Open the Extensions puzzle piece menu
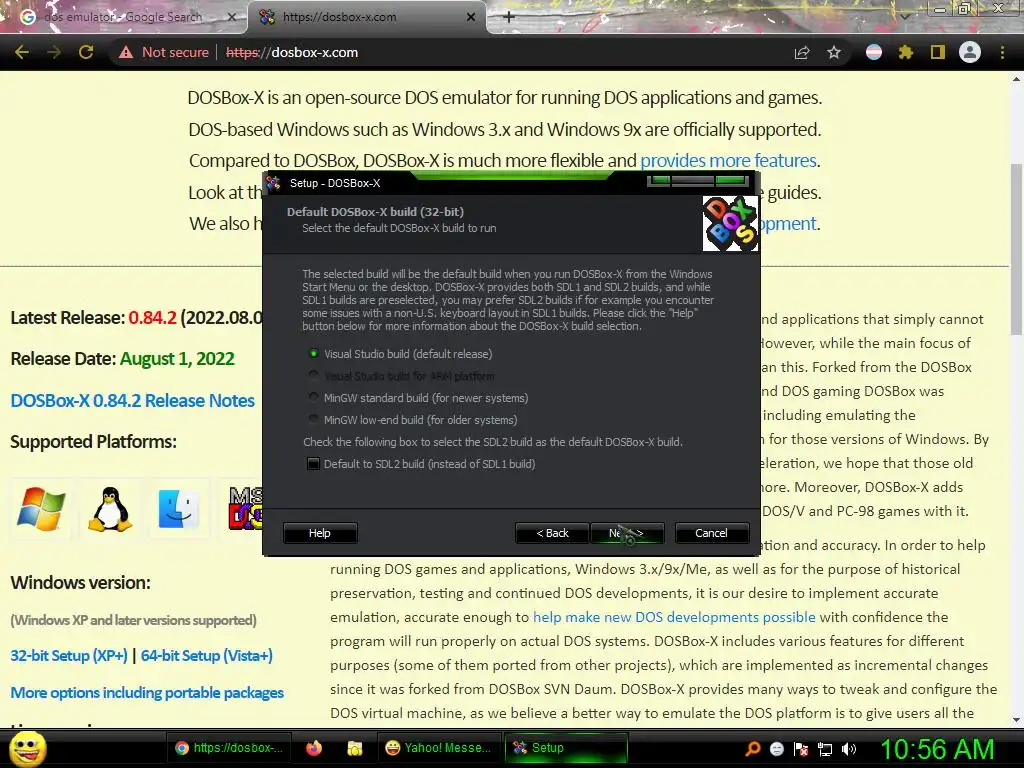Image resolution: width=1024 pixels, height=768 pixels. pos(906,52)
